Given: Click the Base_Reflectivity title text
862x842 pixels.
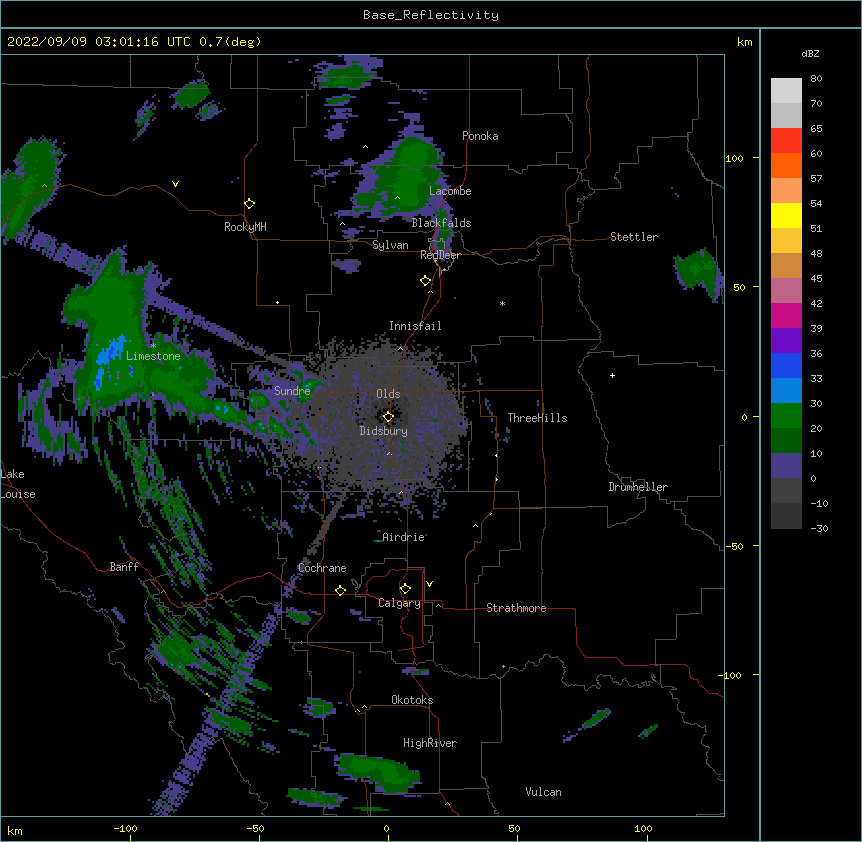Looking at the screenshot, I should click(x=430, y=15).
